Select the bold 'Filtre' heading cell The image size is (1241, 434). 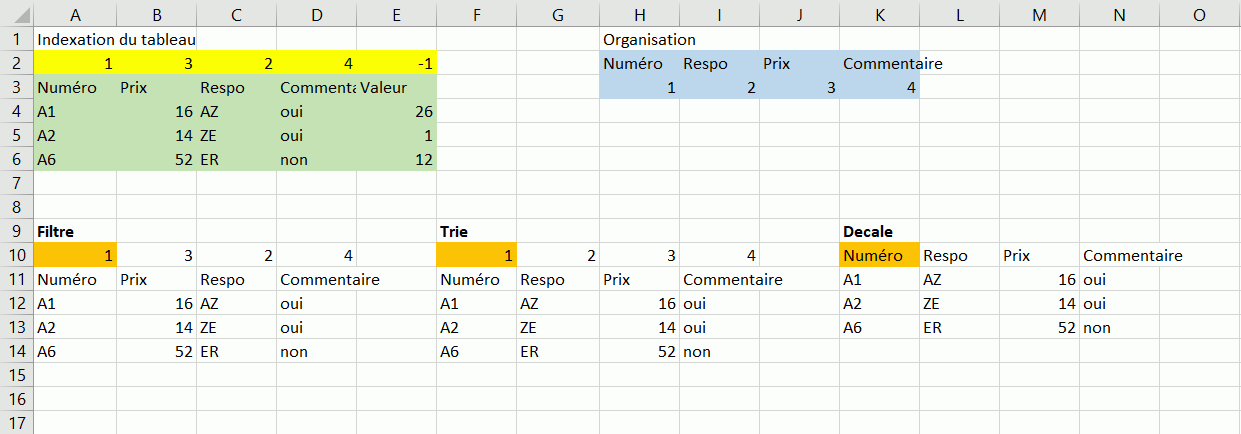(x=75, y=231)
